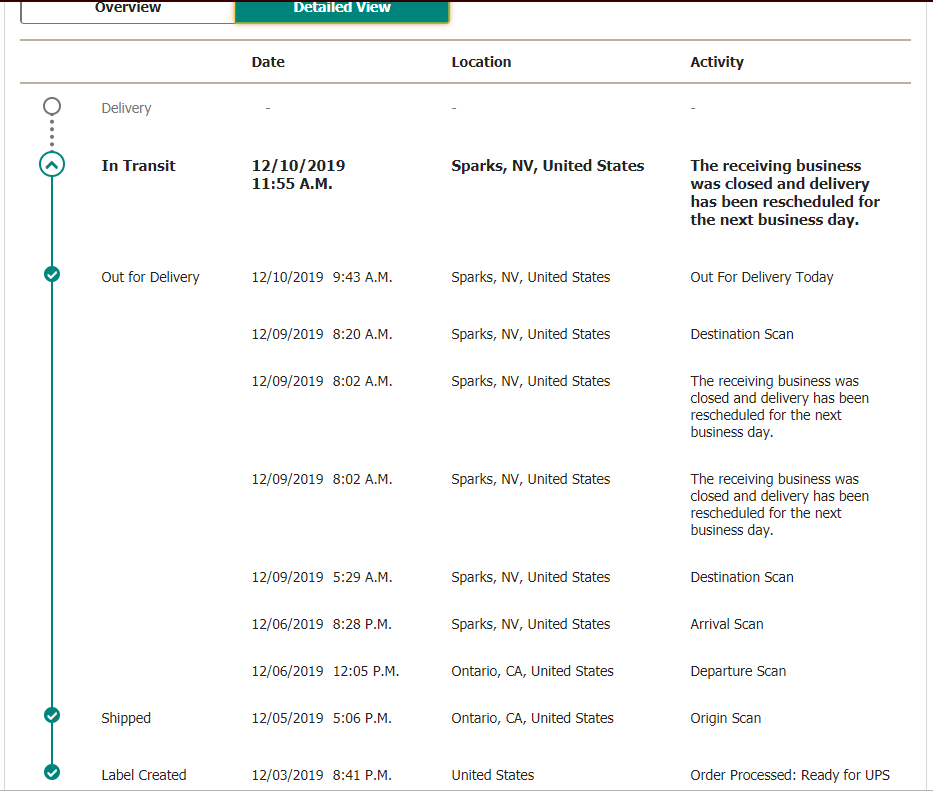Screen dimensions: 933x793
Task: Click the bold Sparks, NV, United States location
Action: click(547, 165)
